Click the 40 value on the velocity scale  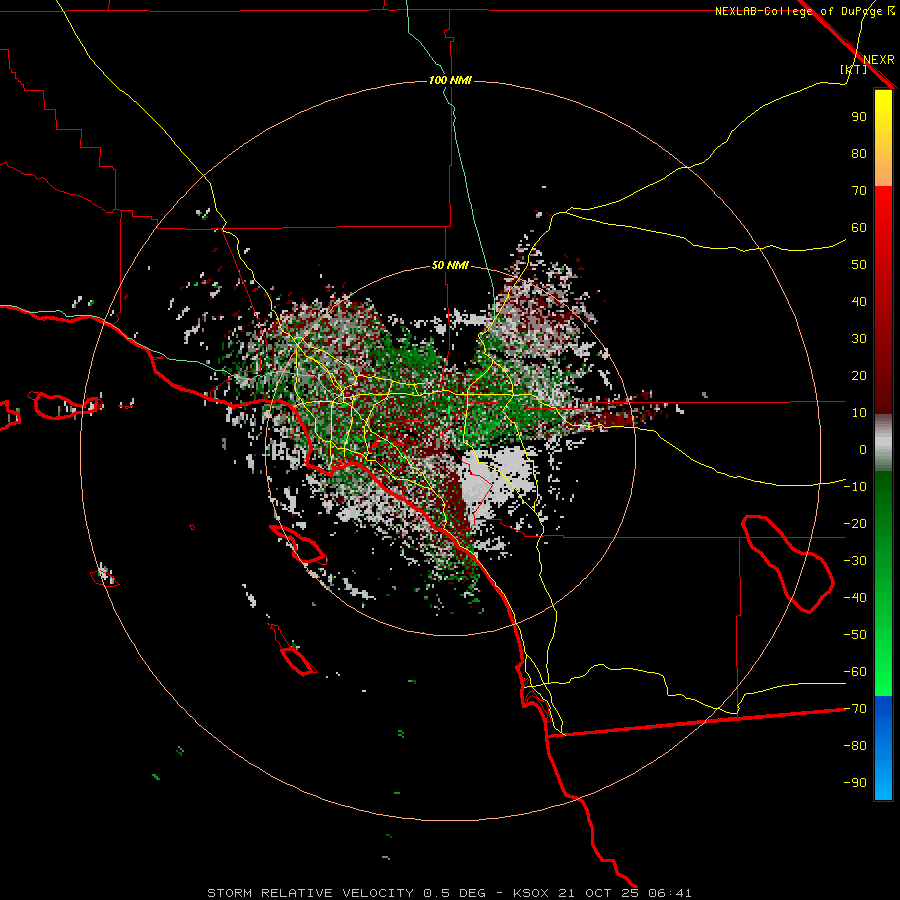point(859,301)
